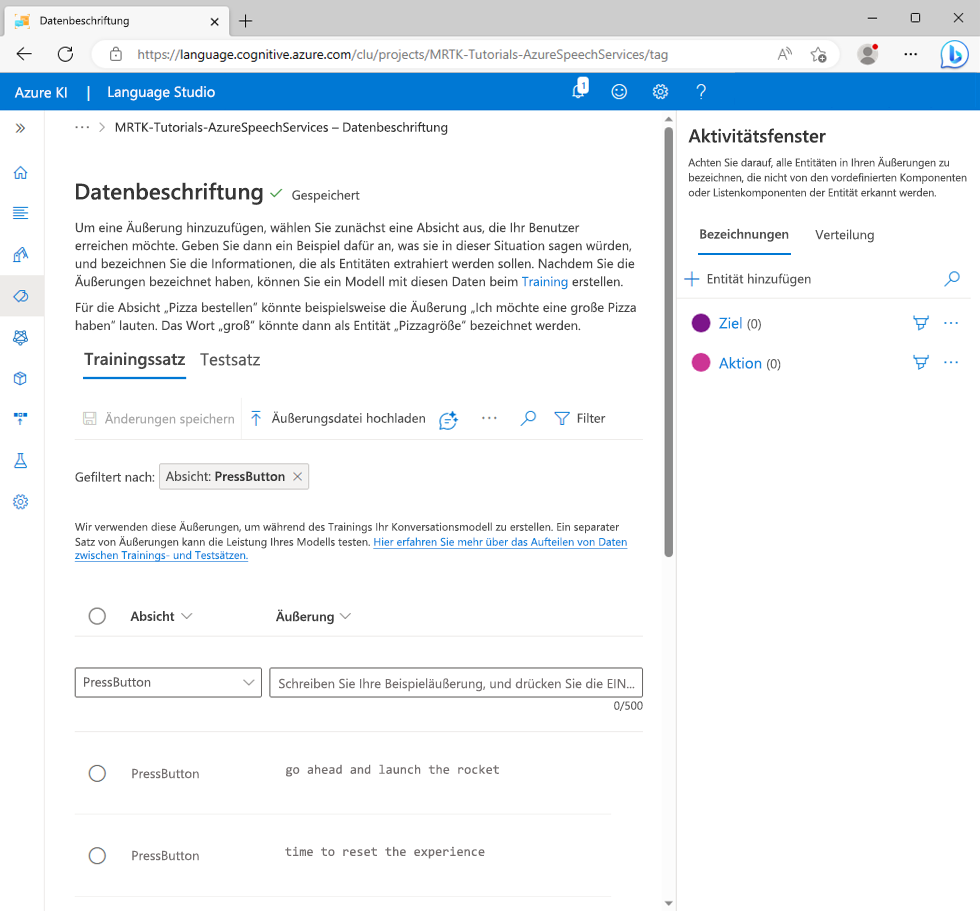Viewport: 980px width, 911px height.
Task: Open the Home icon in sidebar
Action: [x=20, y=173]
